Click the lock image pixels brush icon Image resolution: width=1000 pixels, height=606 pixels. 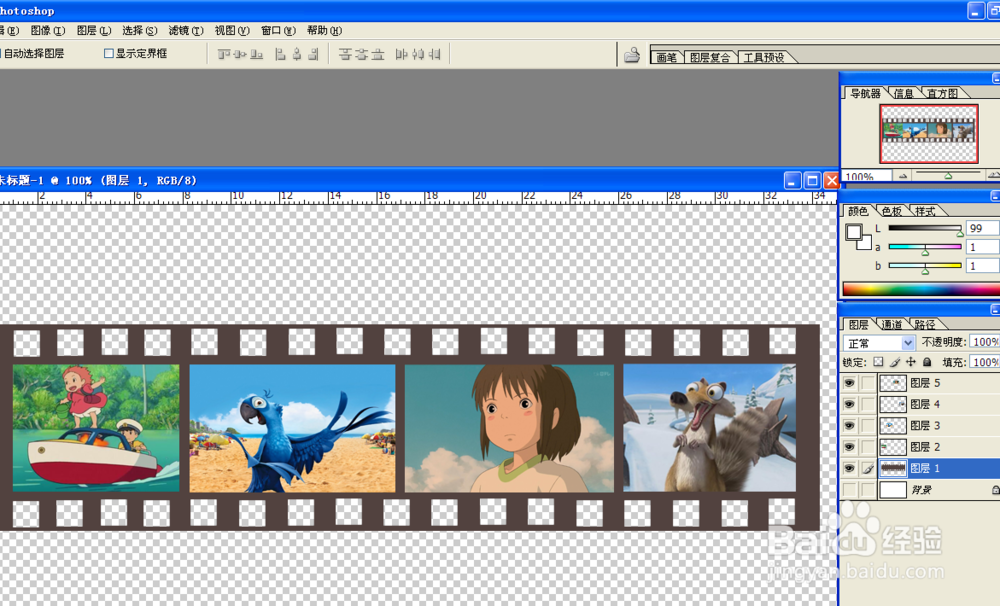[x=895, y=362]
